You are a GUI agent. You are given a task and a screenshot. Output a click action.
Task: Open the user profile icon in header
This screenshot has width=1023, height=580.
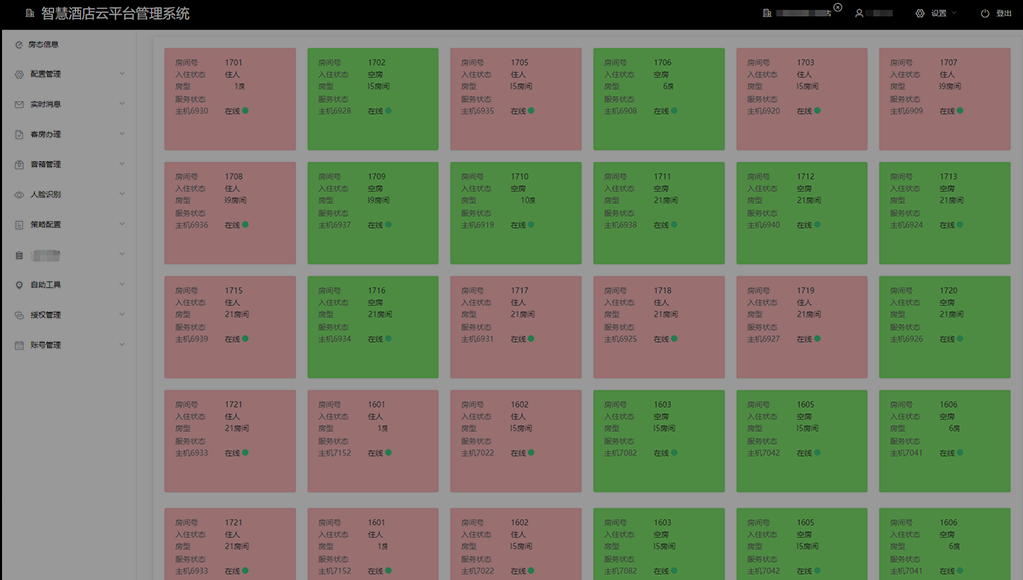(859, 13)
